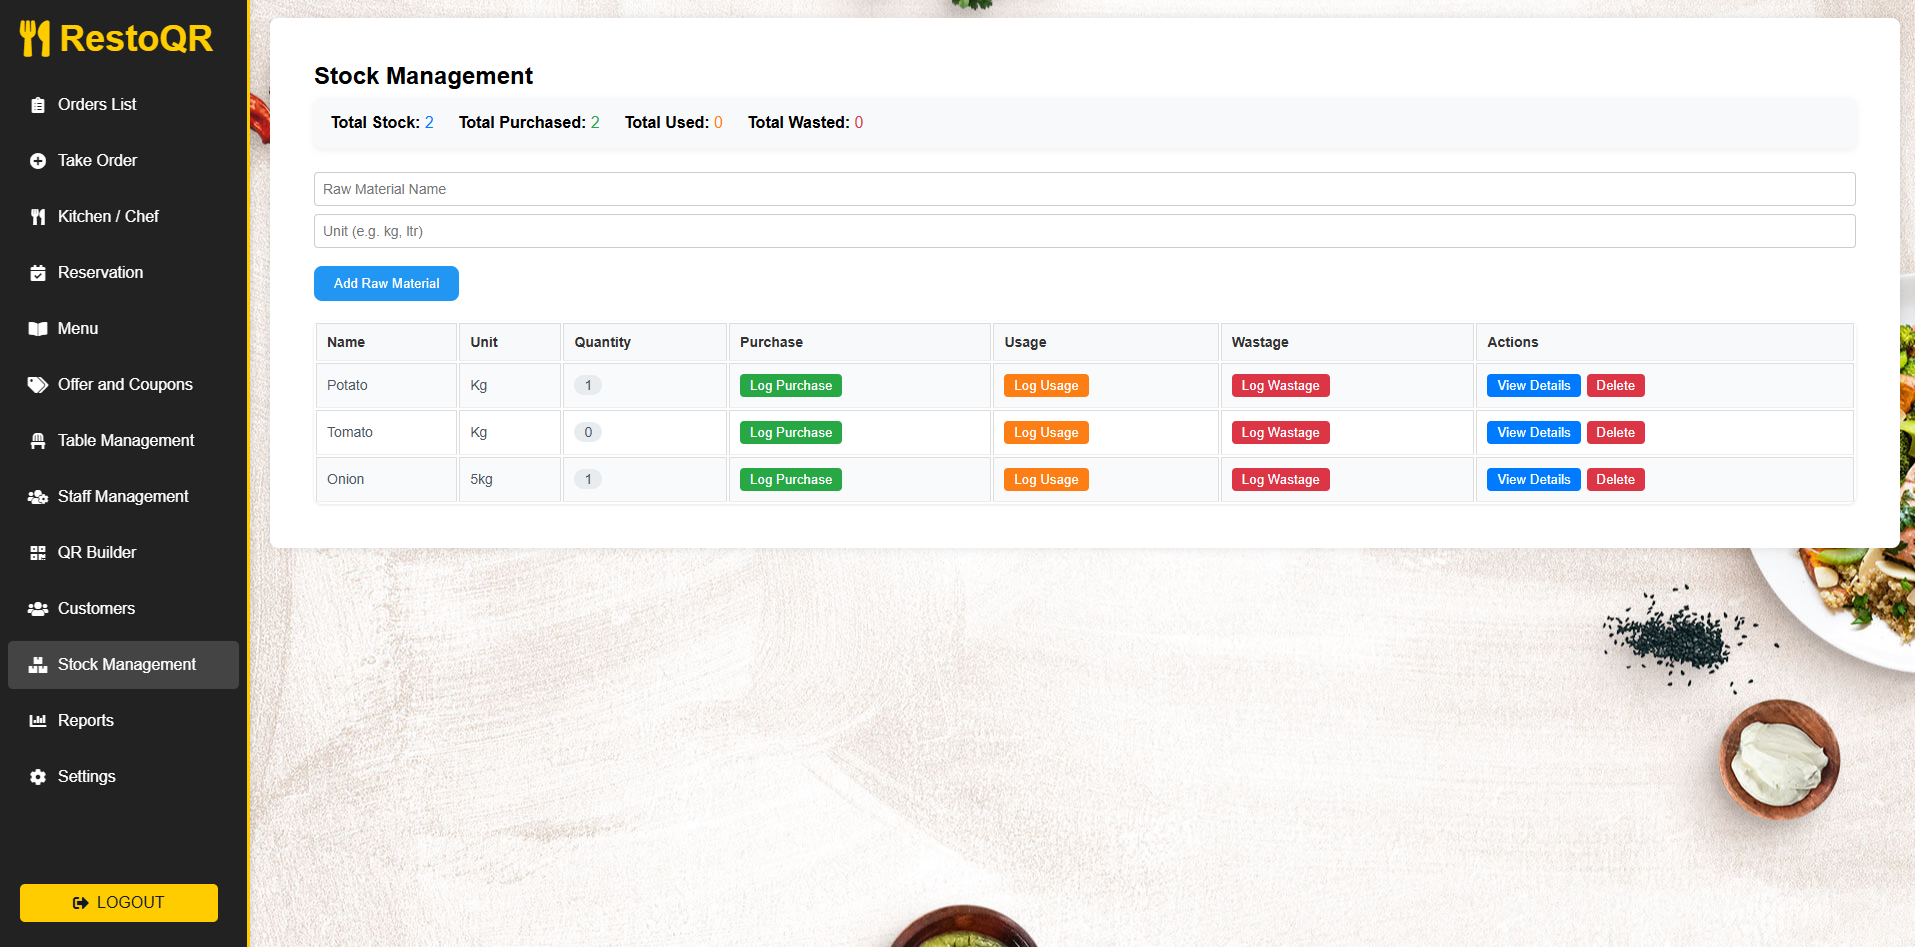The width and height of the screenshot is (1915, 947).
Task: Delete the Tomato raw material
Action: click(x=1615, y=433)
